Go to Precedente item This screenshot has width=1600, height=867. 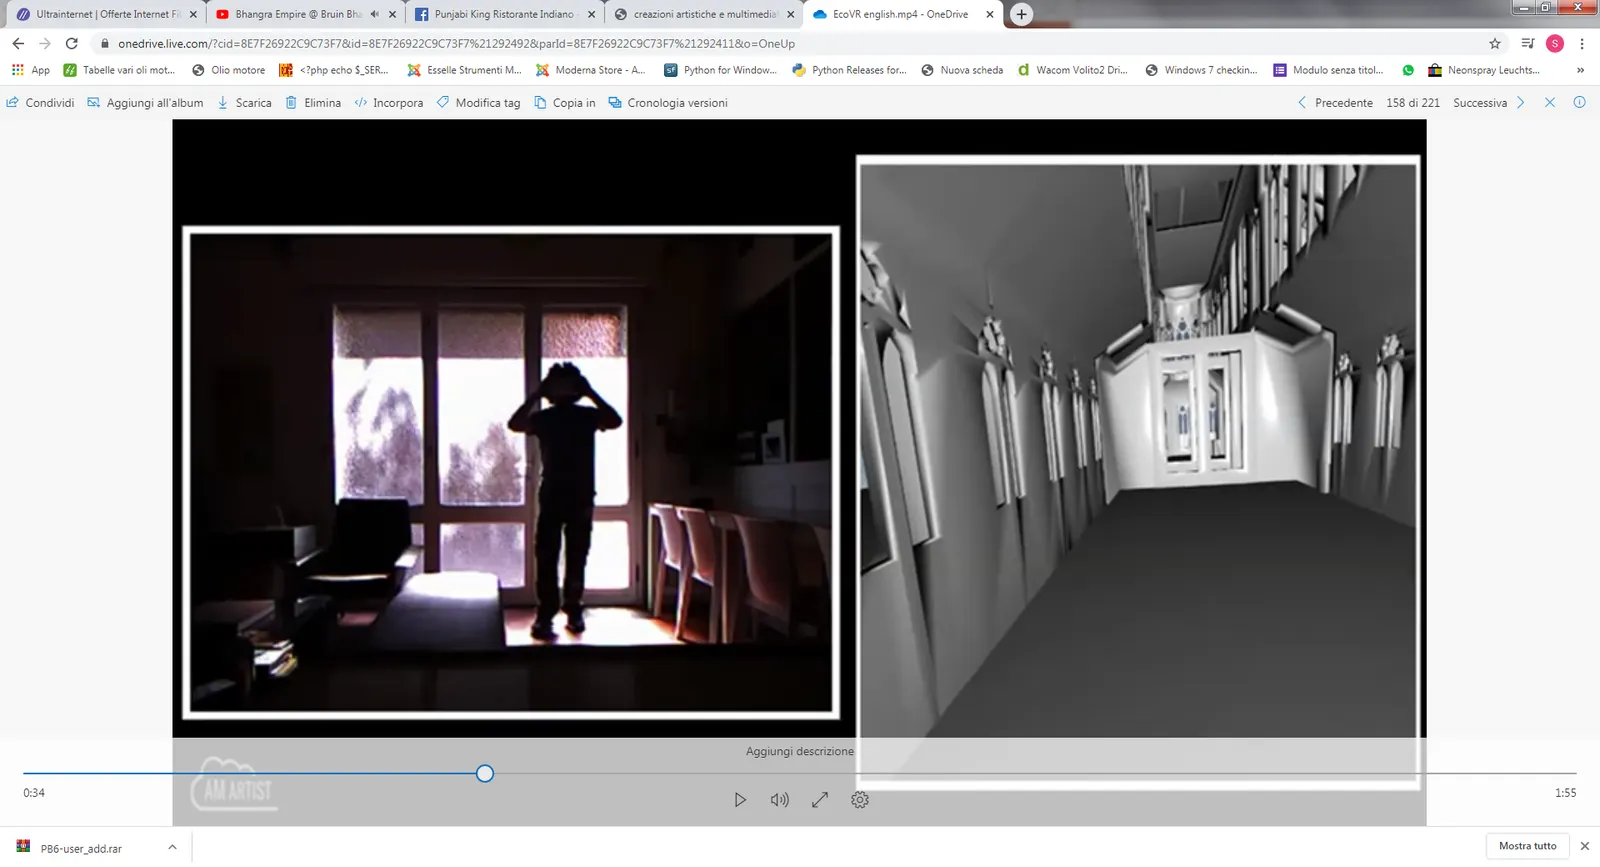click(1334, 103)
